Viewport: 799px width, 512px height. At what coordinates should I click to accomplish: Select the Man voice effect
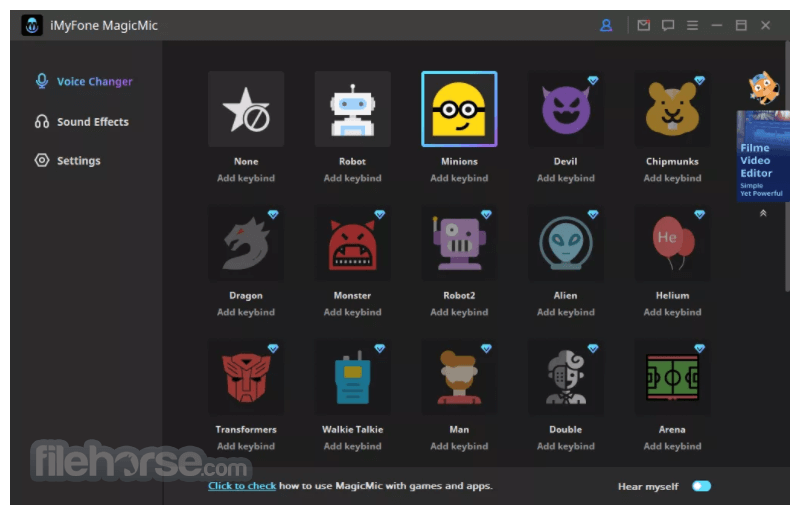tap(459, 377)
